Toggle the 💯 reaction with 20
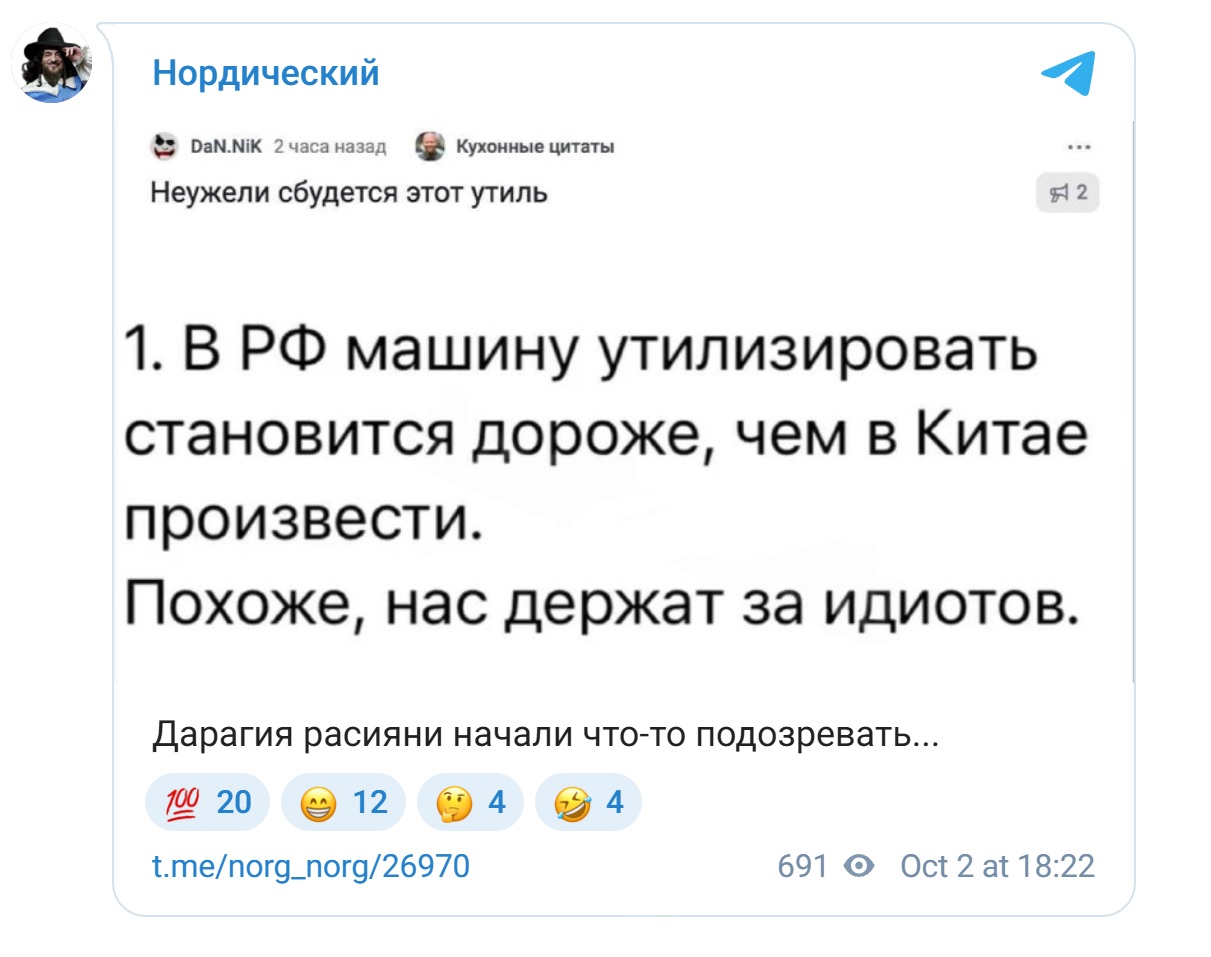1211x957 pixels. tap(207, 802)
